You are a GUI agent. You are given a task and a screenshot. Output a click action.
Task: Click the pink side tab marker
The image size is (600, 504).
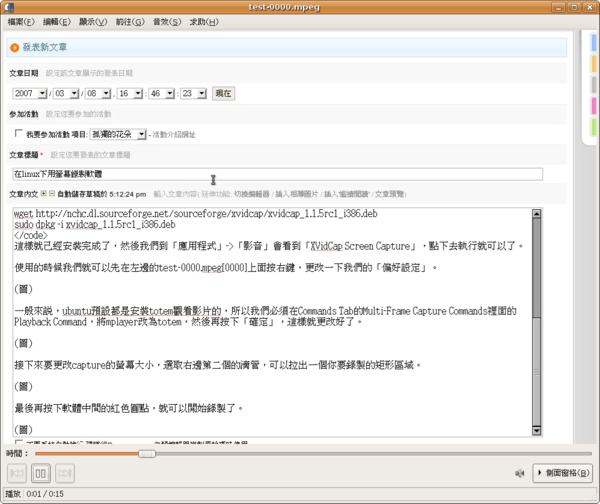point(594,106)
